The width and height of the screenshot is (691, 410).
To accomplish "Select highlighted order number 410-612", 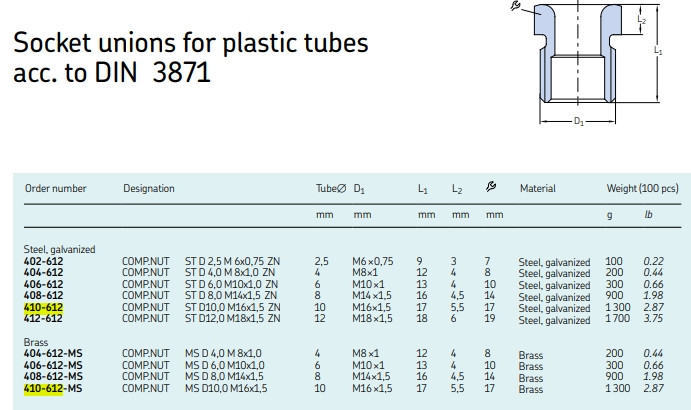I will pyautogui.click(x=43, y=307).
